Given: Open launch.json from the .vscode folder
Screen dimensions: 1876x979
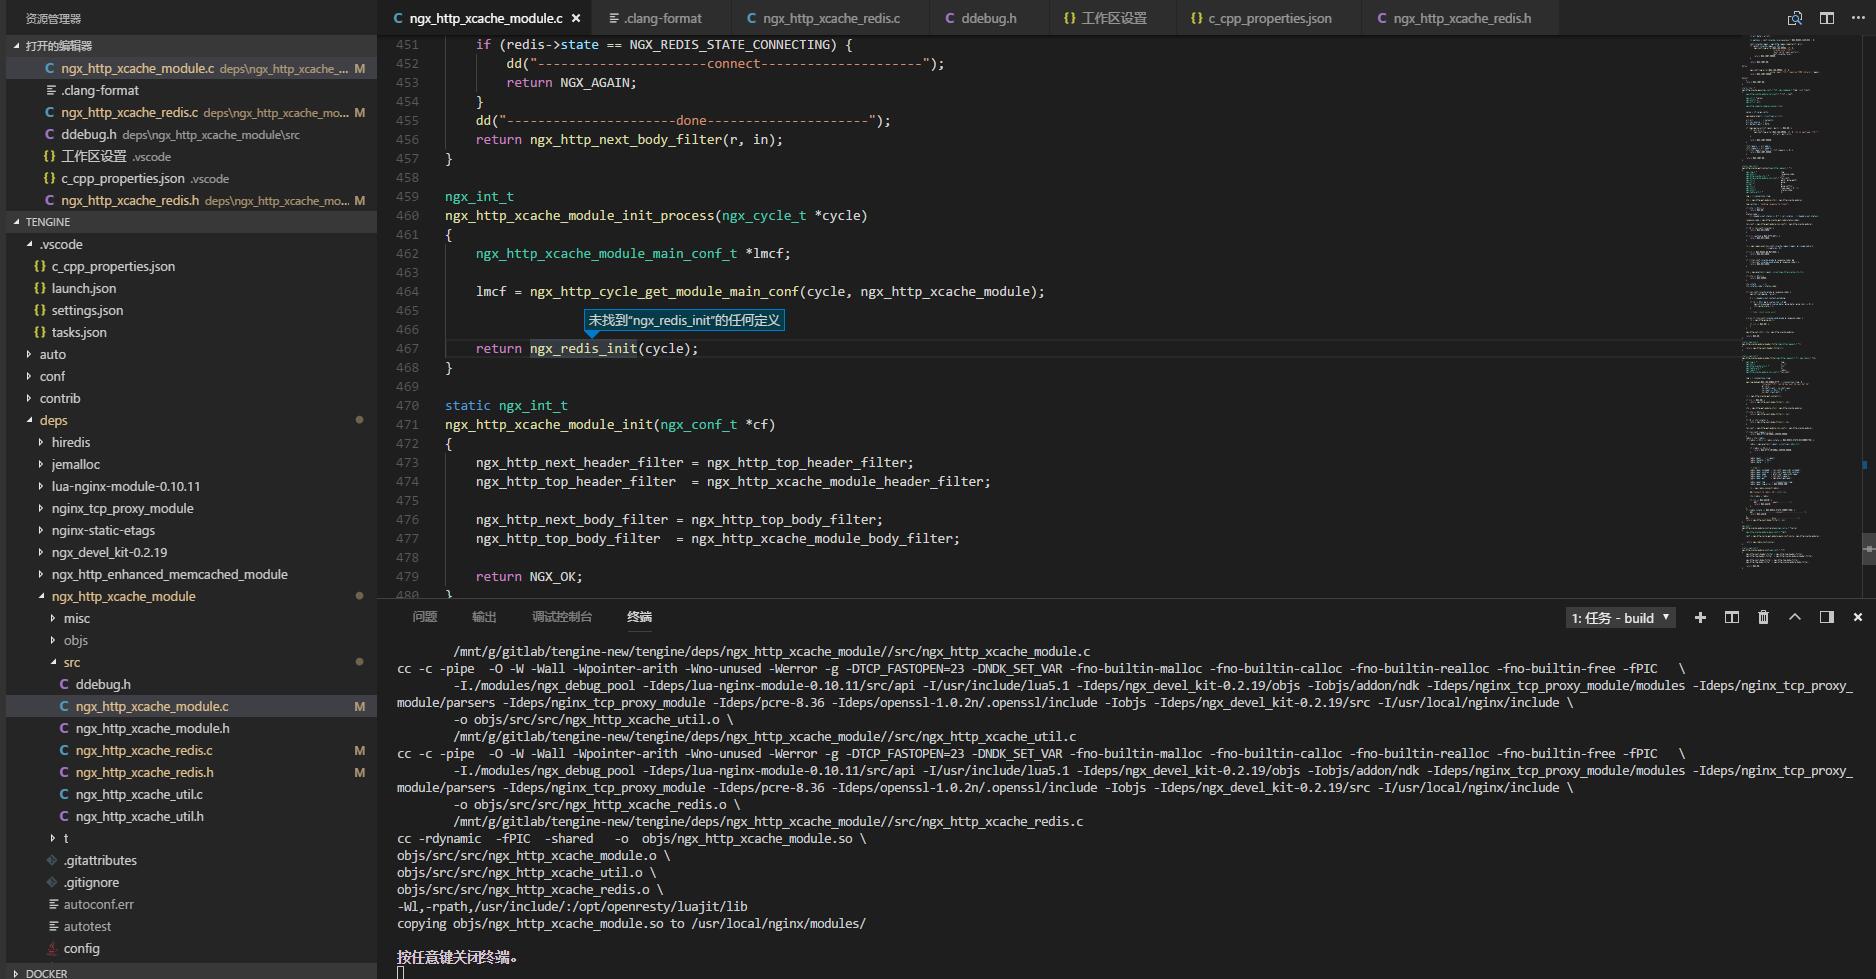Looking at the screenshot, I should point(83,288).
